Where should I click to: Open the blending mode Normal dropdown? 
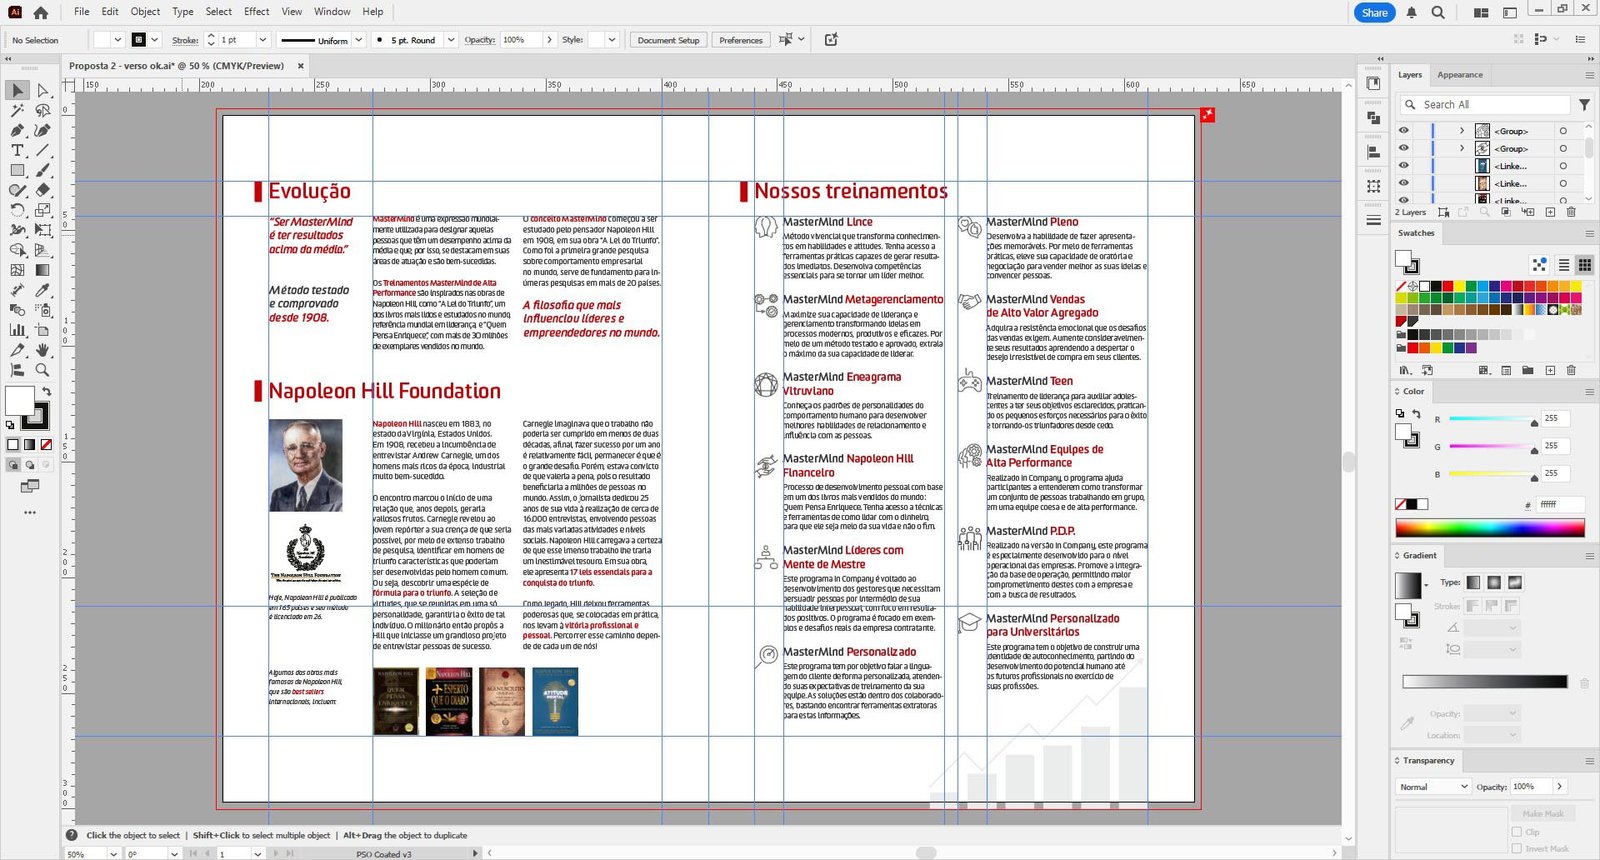1433,787
